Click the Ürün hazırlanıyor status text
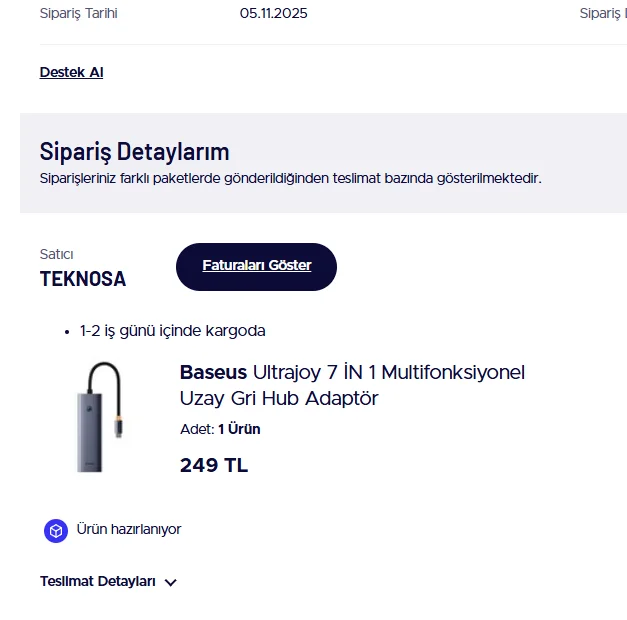Viewport: 627px width, 620px height. (x=129, y=529)
